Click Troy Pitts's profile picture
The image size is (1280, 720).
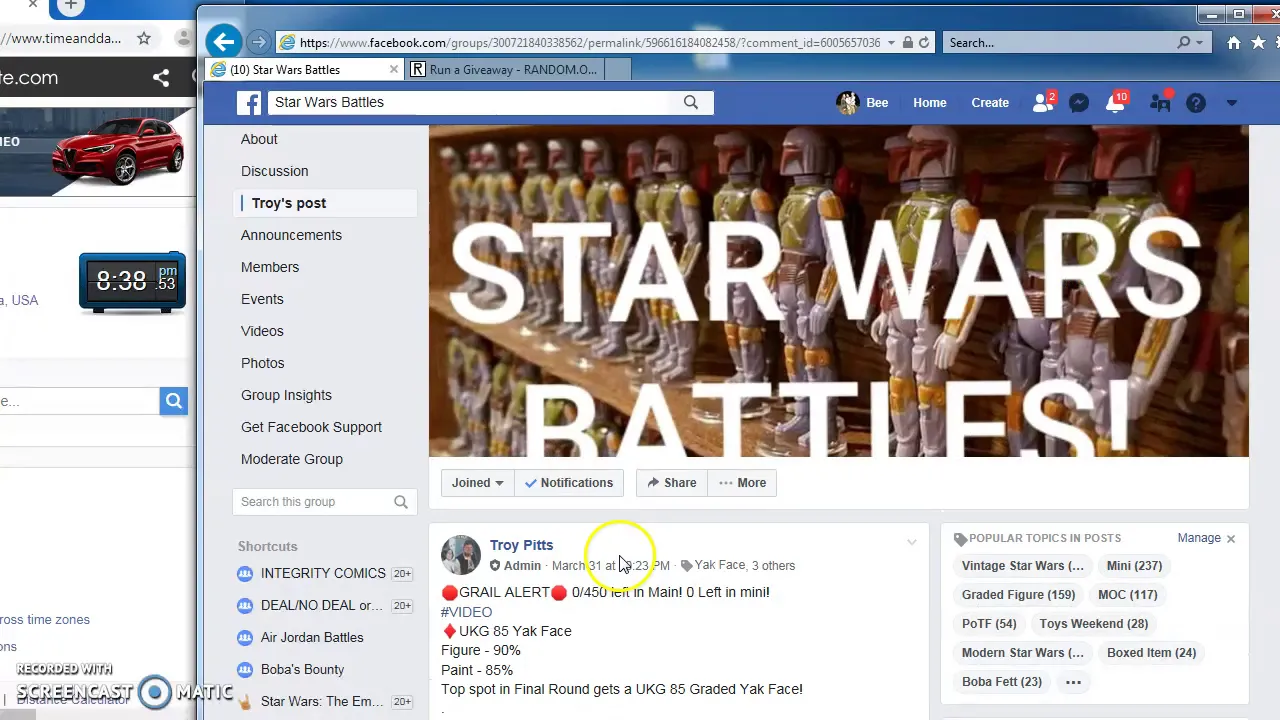[461, 555]
